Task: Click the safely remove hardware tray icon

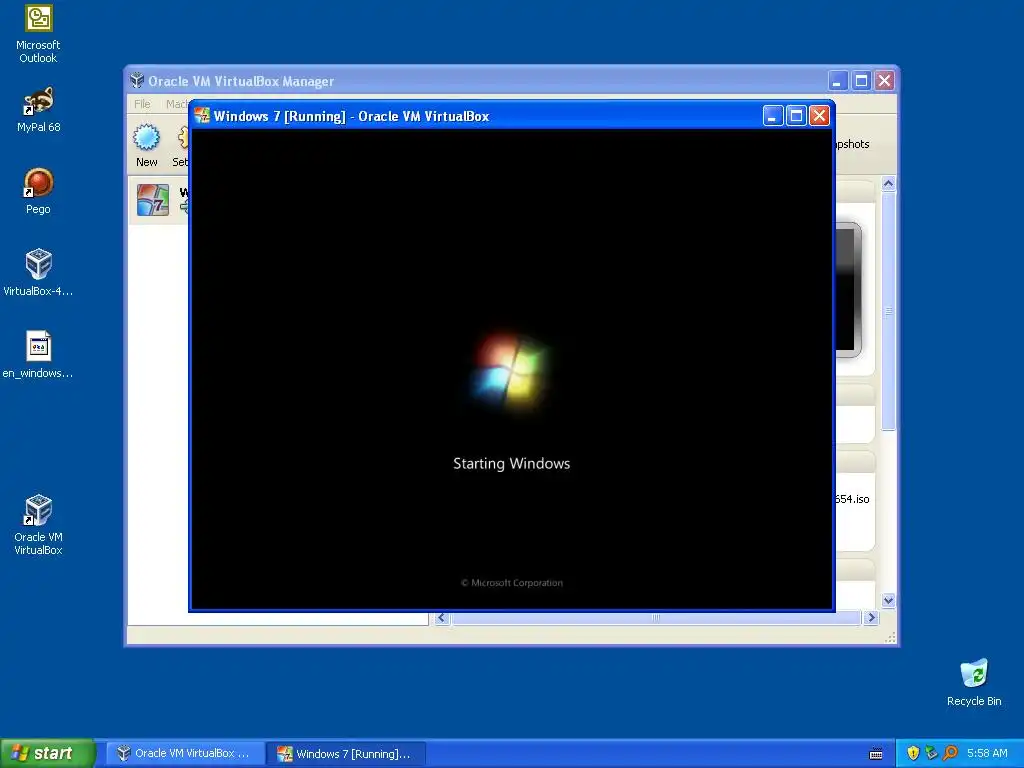Action: (x=931, y=753)
